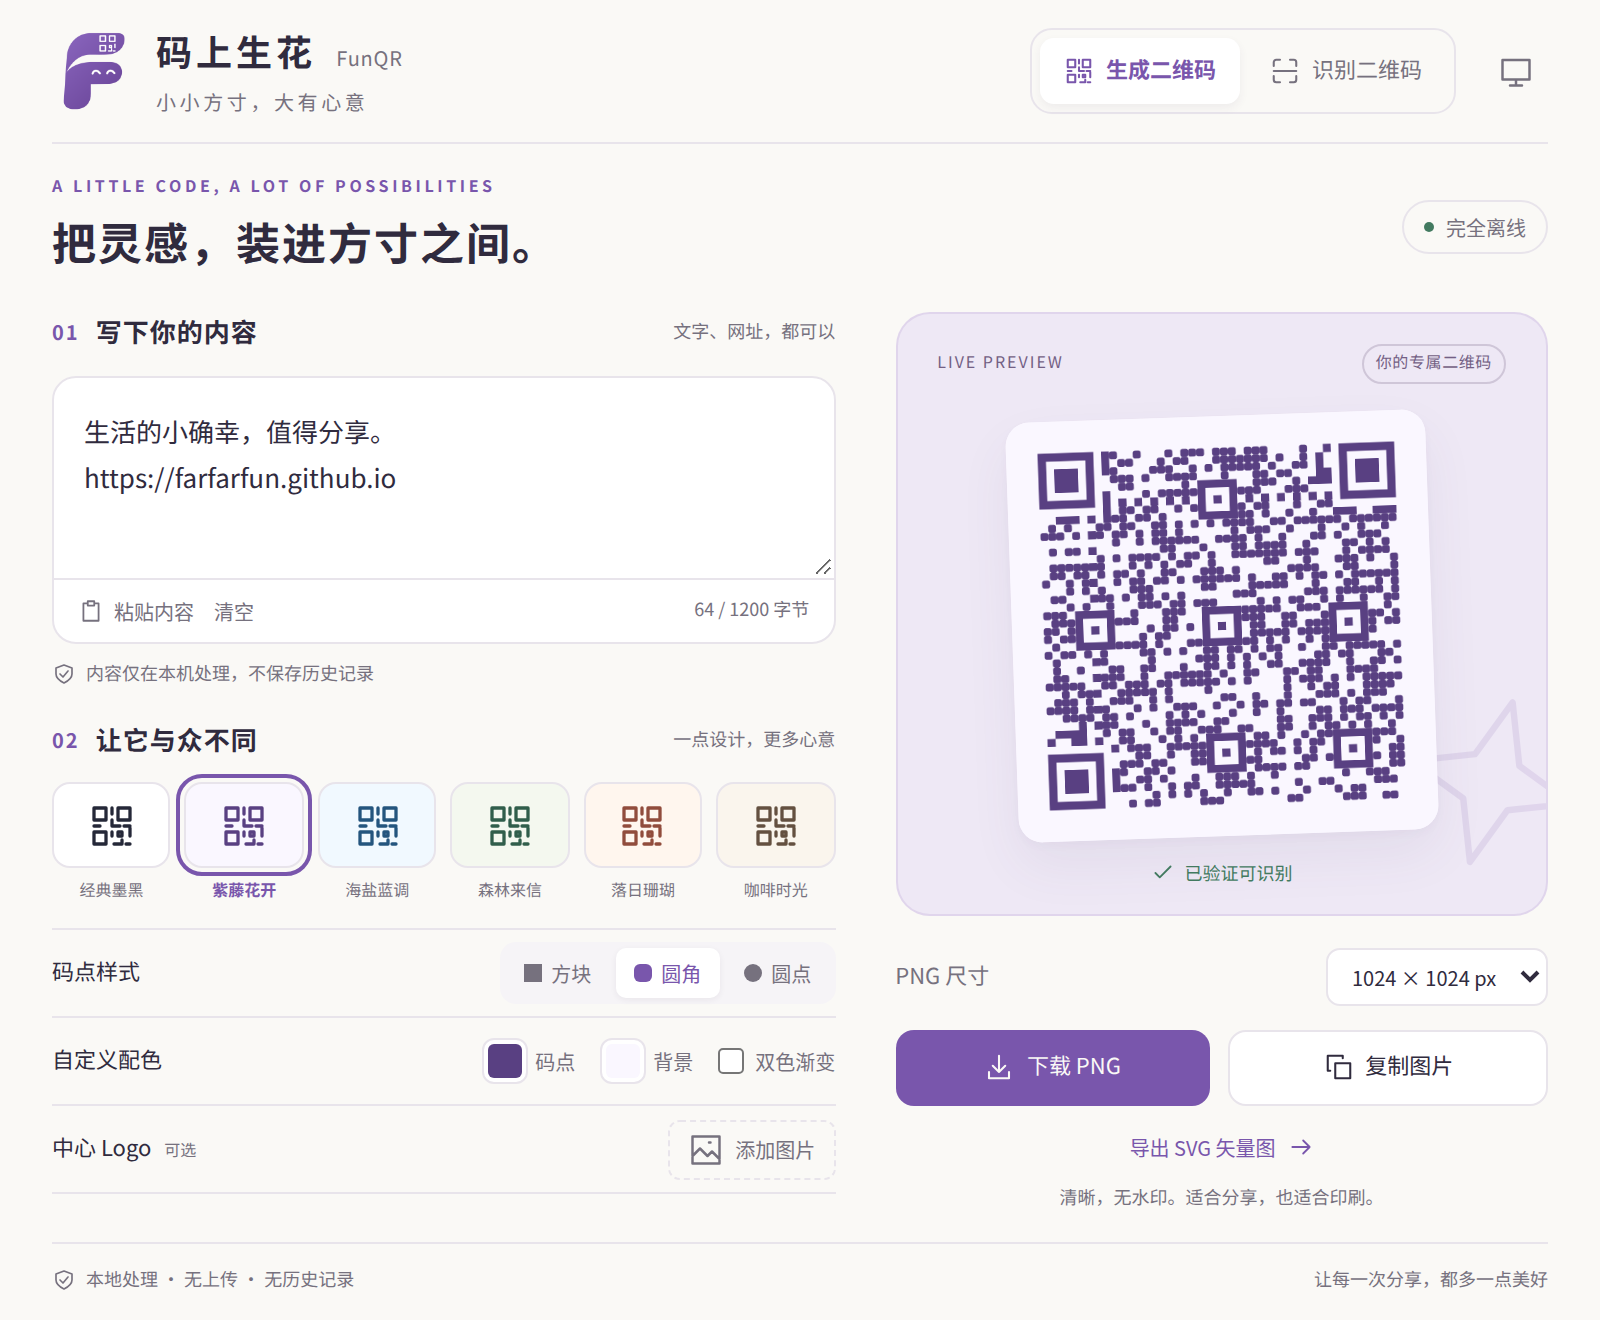Open the 背景 color swatch
This screenshot has width=1600, height=1320.
(622, 1061)
